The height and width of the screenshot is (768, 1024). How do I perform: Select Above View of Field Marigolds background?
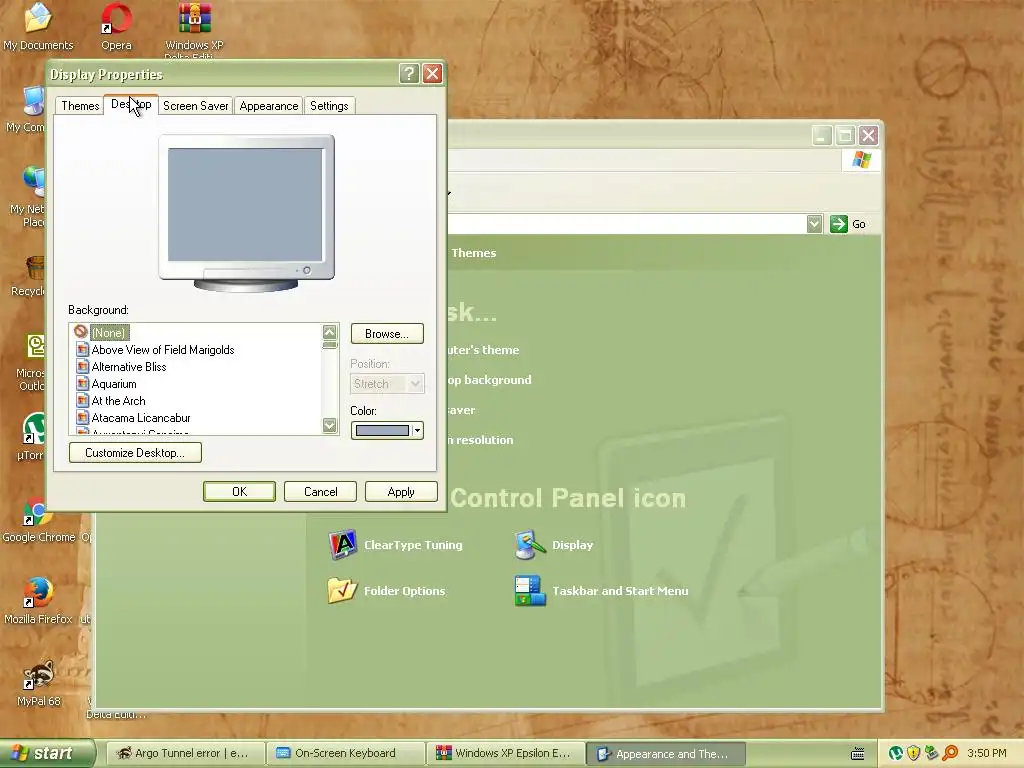(163, 350)
